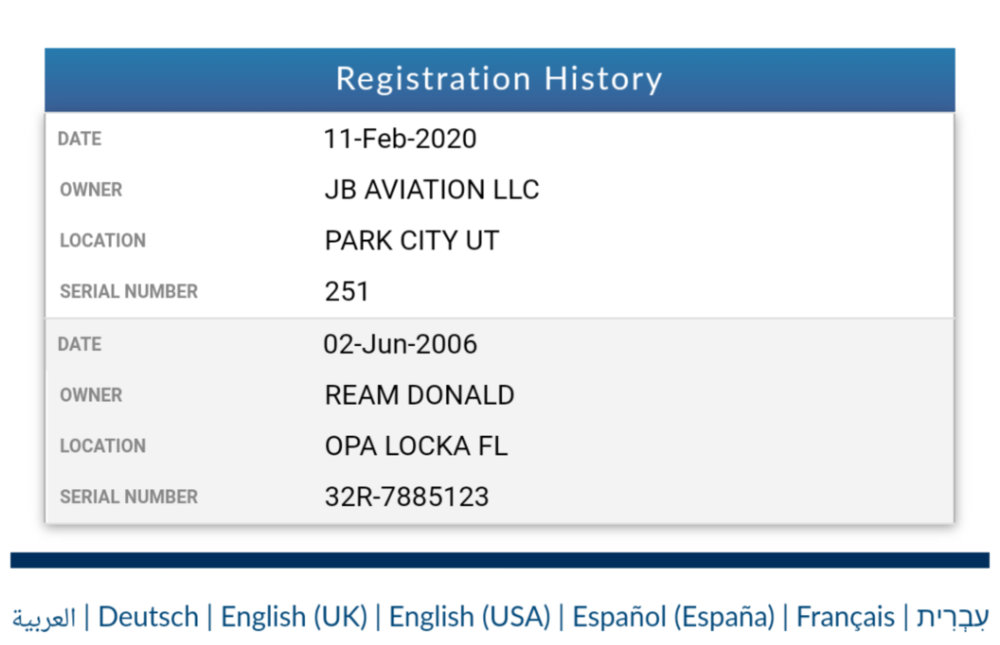1000x645 pixels.
Task: Switch site language to Deutsch
Action: point(148,617)
